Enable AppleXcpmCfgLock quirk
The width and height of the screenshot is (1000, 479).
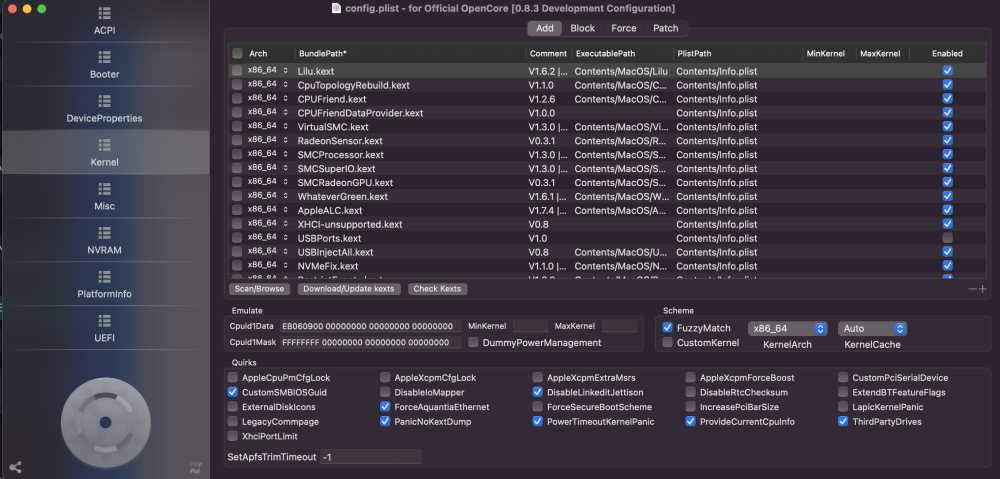click(385, 378)
